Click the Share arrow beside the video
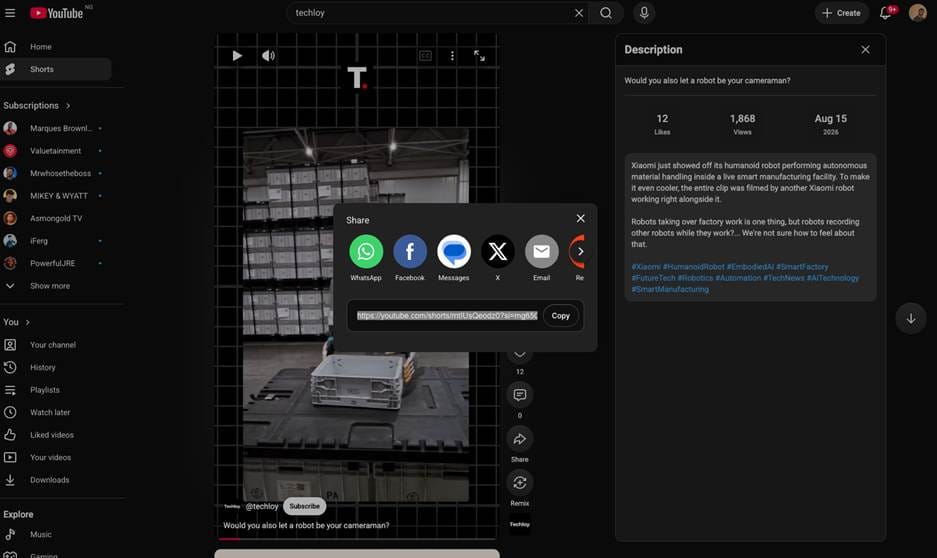937x558 pixels. click(520, 439)
